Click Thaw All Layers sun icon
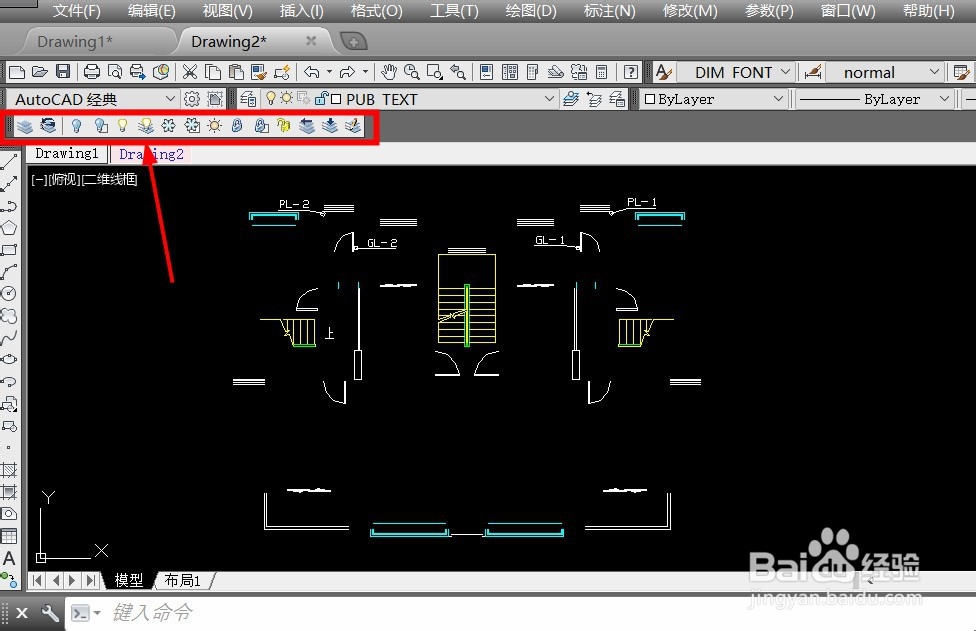The height and width of the screenshot is (631, 976). click(x=215, y=126)
